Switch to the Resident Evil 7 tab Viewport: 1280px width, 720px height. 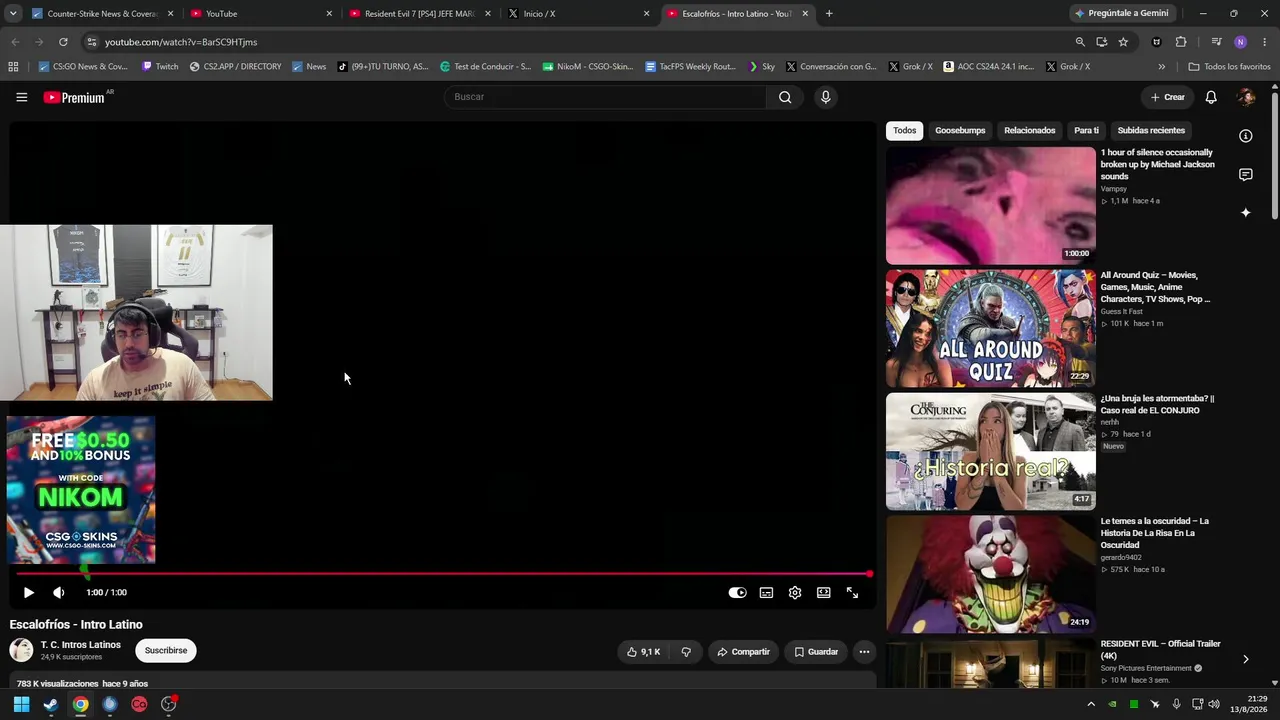420,14
